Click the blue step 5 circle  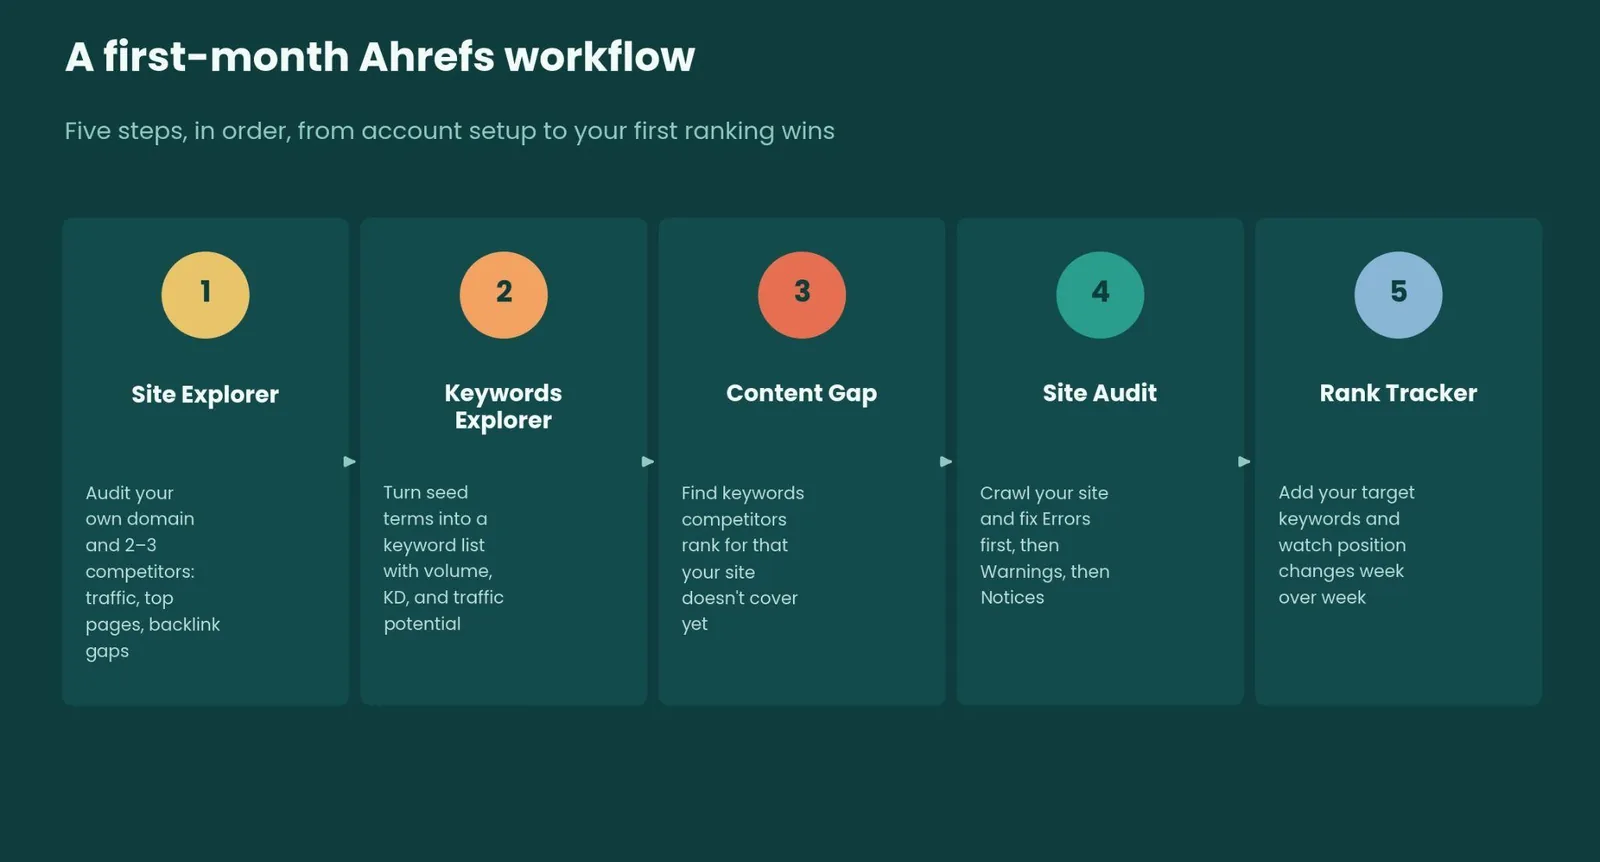(x=1398, y=295)
